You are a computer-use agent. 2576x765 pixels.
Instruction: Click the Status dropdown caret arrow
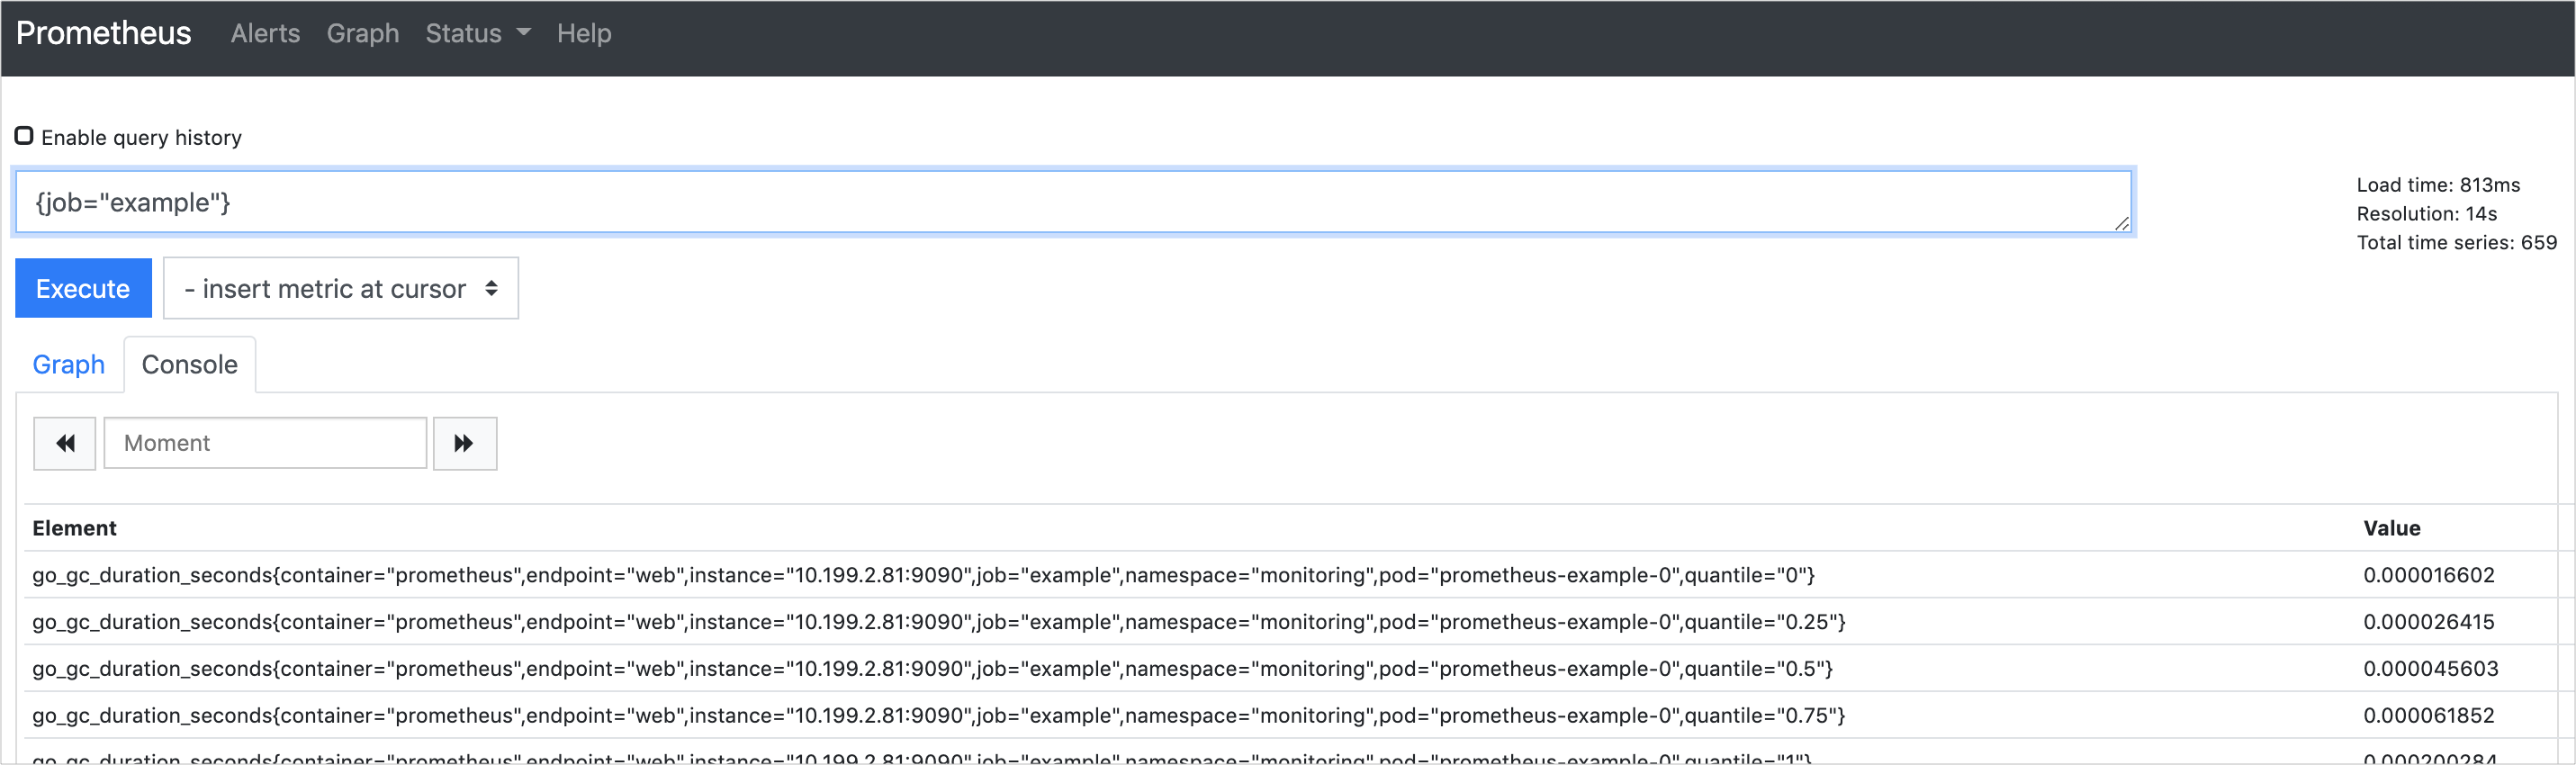524,33
